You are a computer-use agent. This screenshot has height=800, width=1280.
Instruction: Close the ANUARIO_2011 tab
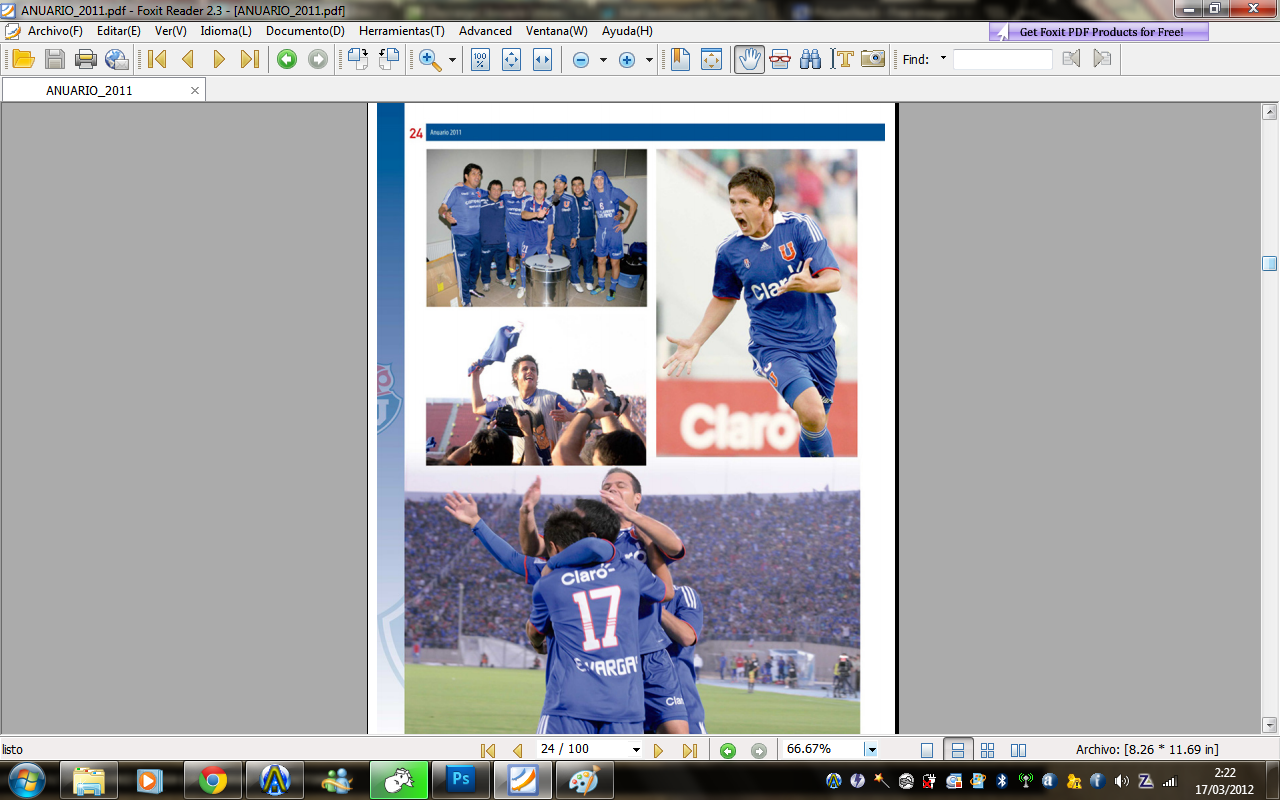pos(195,90)
